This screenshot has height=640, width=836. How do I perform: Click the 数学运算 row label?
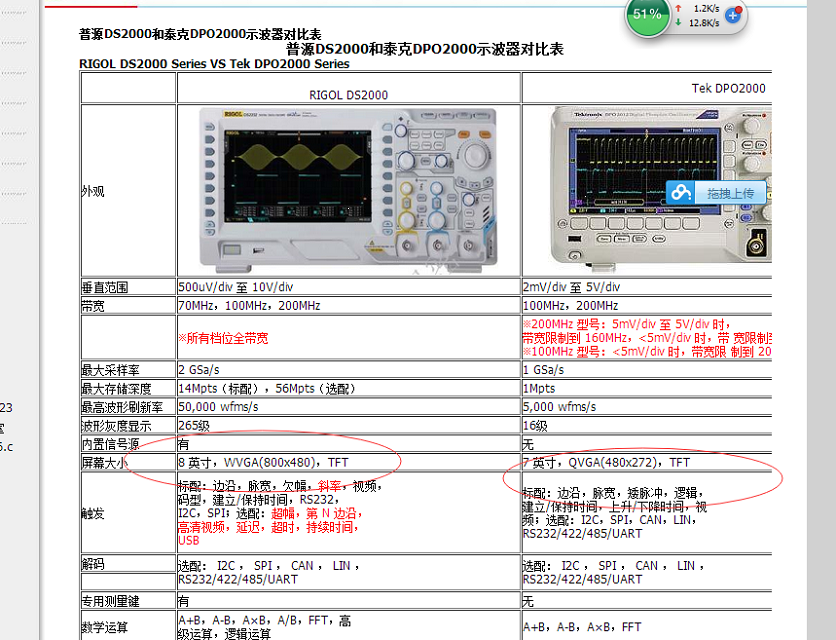click(x=104, y=628)
